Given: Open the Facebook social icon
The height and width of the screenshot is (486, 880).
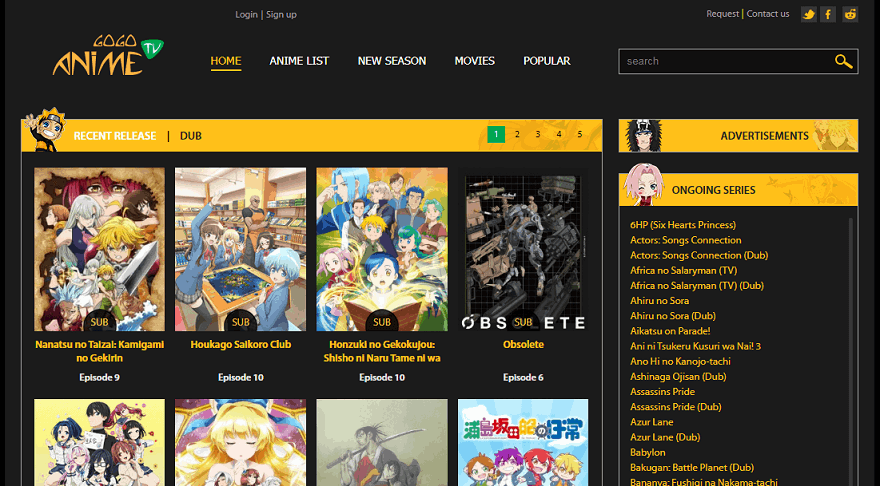Looking at the screenshot, I should pos(829,14).
